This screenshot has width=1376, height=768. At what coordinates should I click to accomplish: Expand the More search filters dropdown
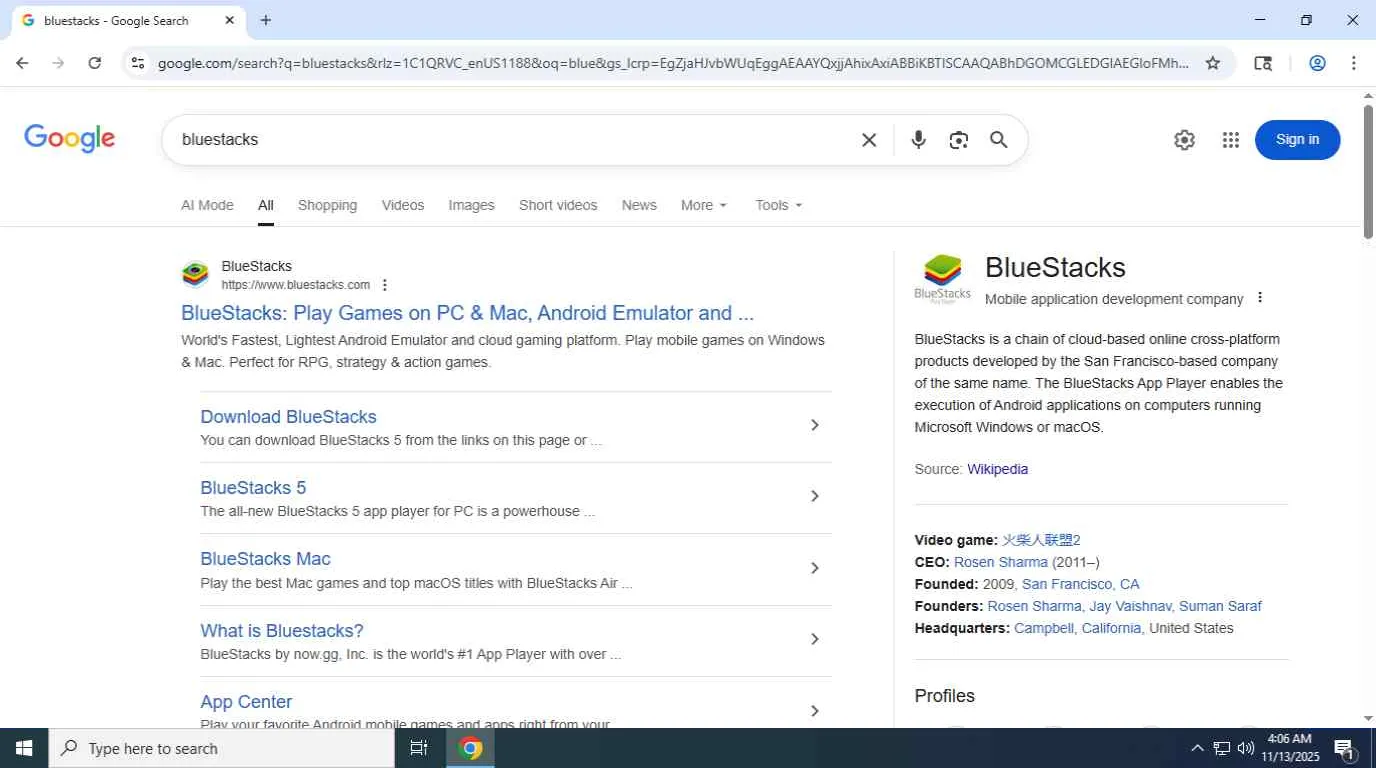pos(704,205)
